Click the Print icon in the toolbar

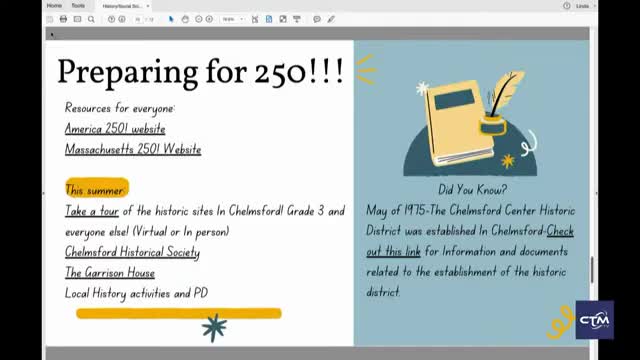[x=63, y=19]
